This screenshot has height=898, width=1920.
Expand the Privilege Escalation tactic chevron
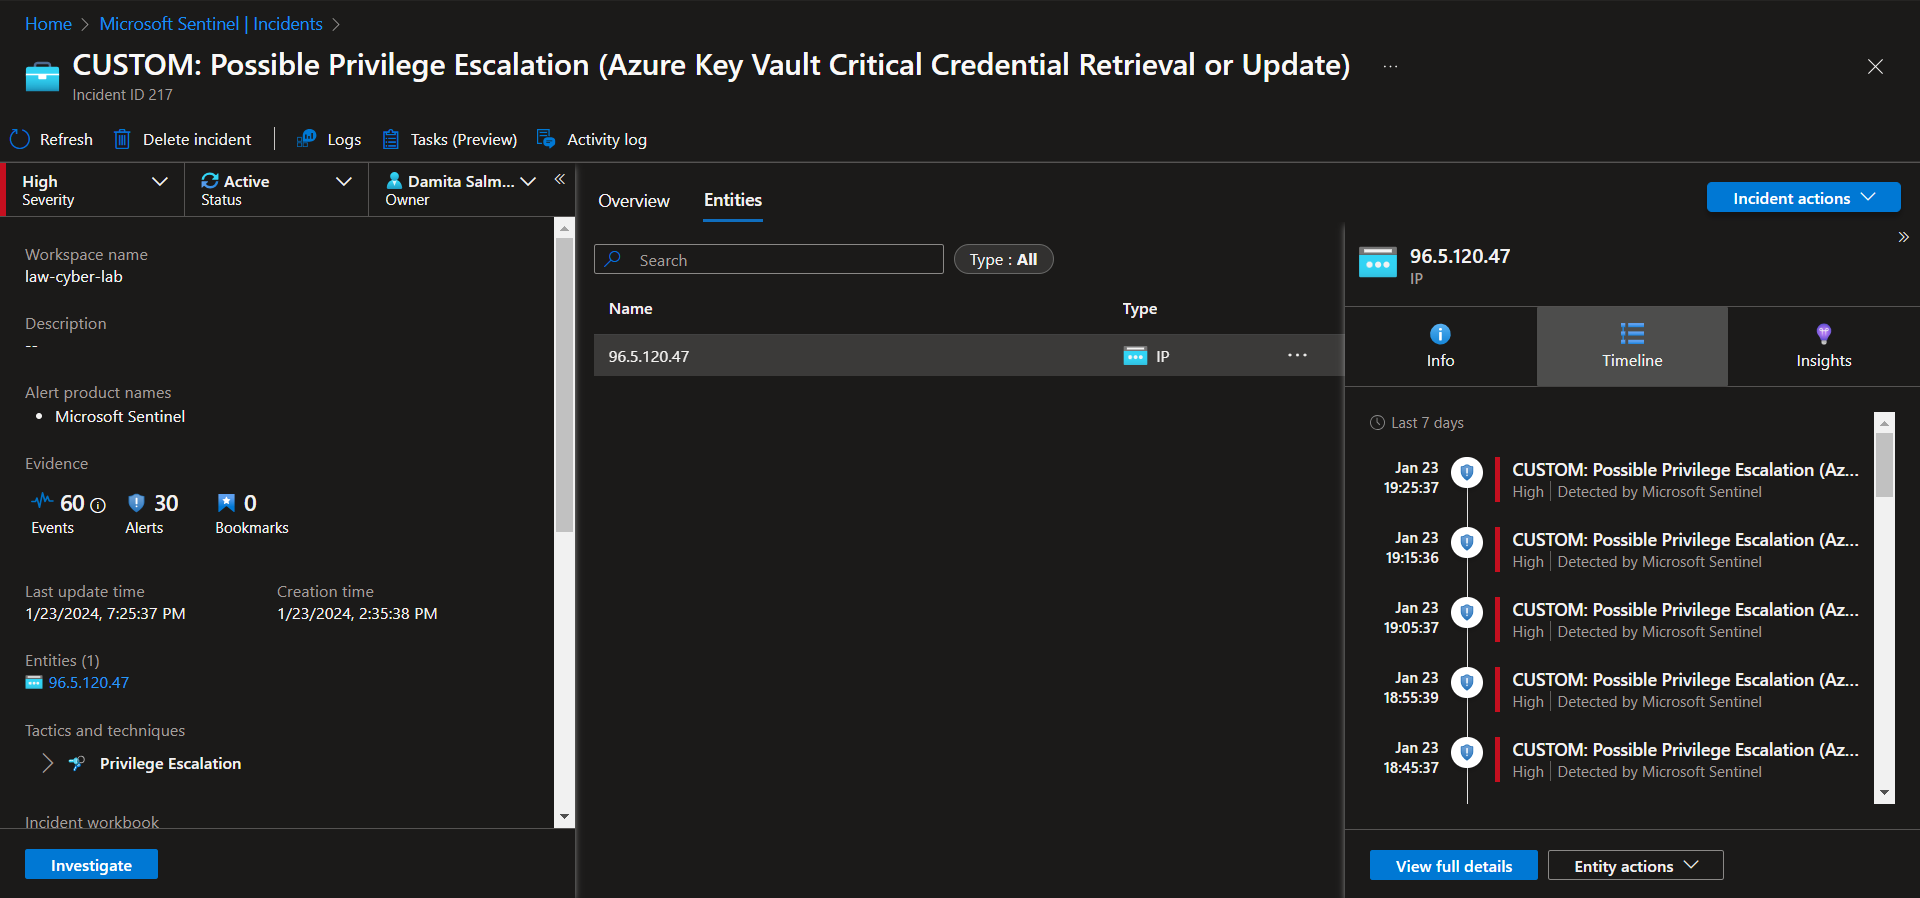click(47, 763)
